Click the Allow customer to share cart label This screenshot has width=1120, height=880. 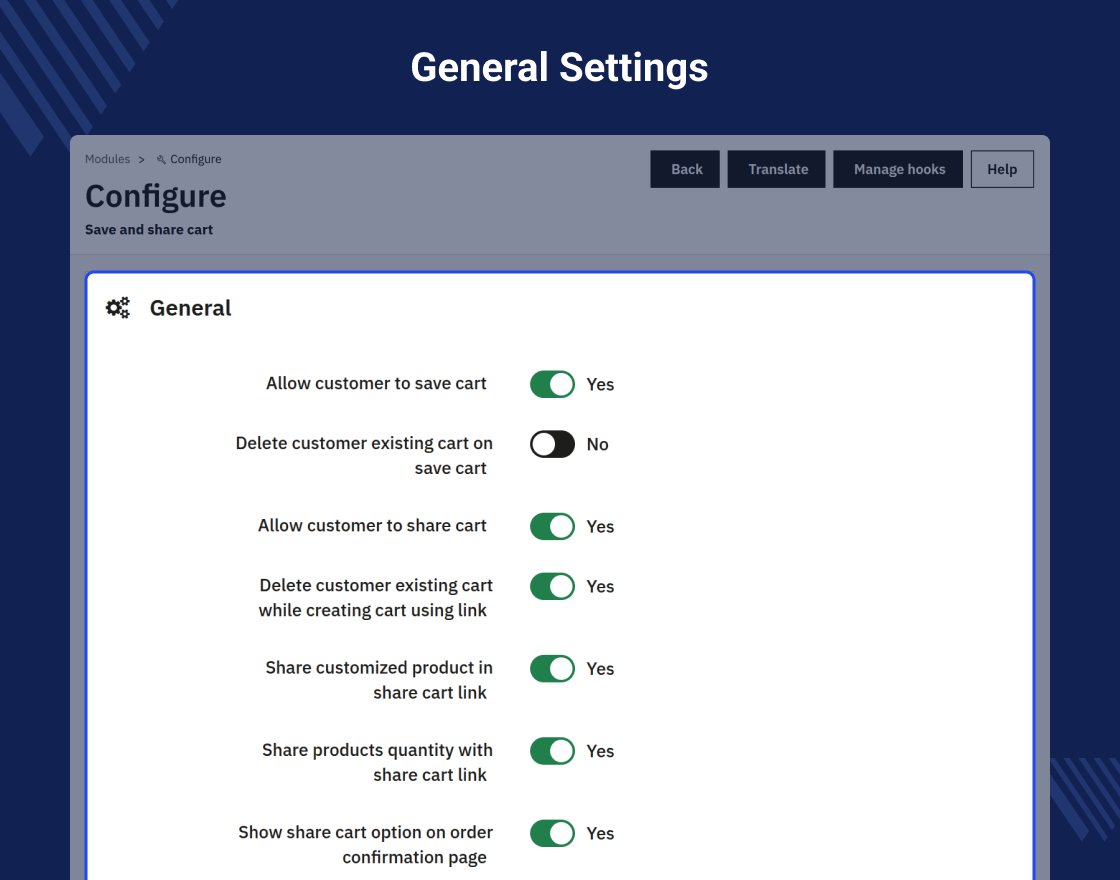372,526
